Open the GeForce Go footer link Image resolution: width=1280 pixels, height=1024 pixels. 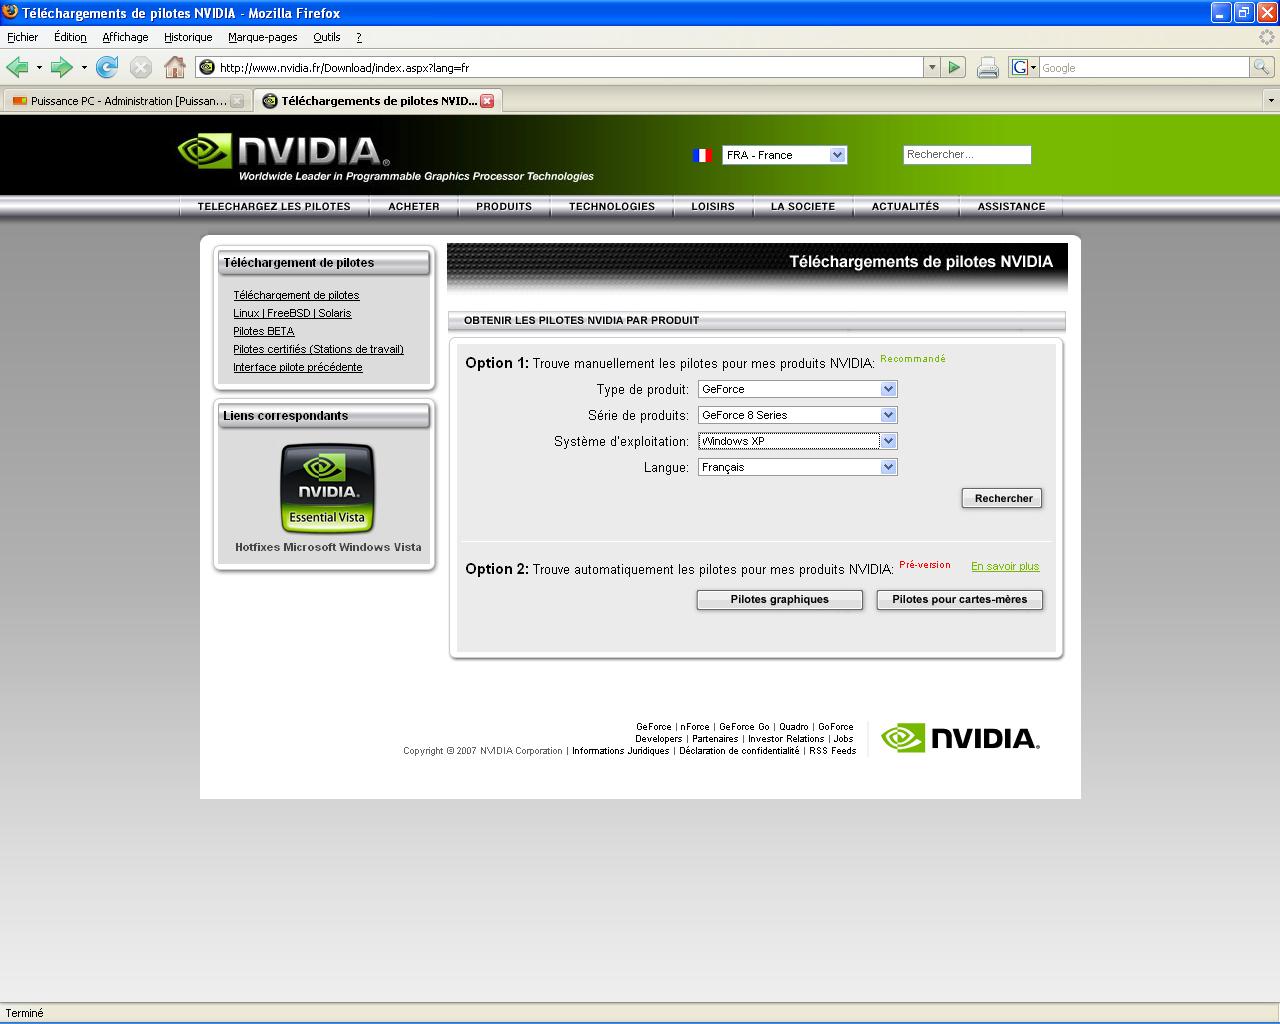(744, 727)
